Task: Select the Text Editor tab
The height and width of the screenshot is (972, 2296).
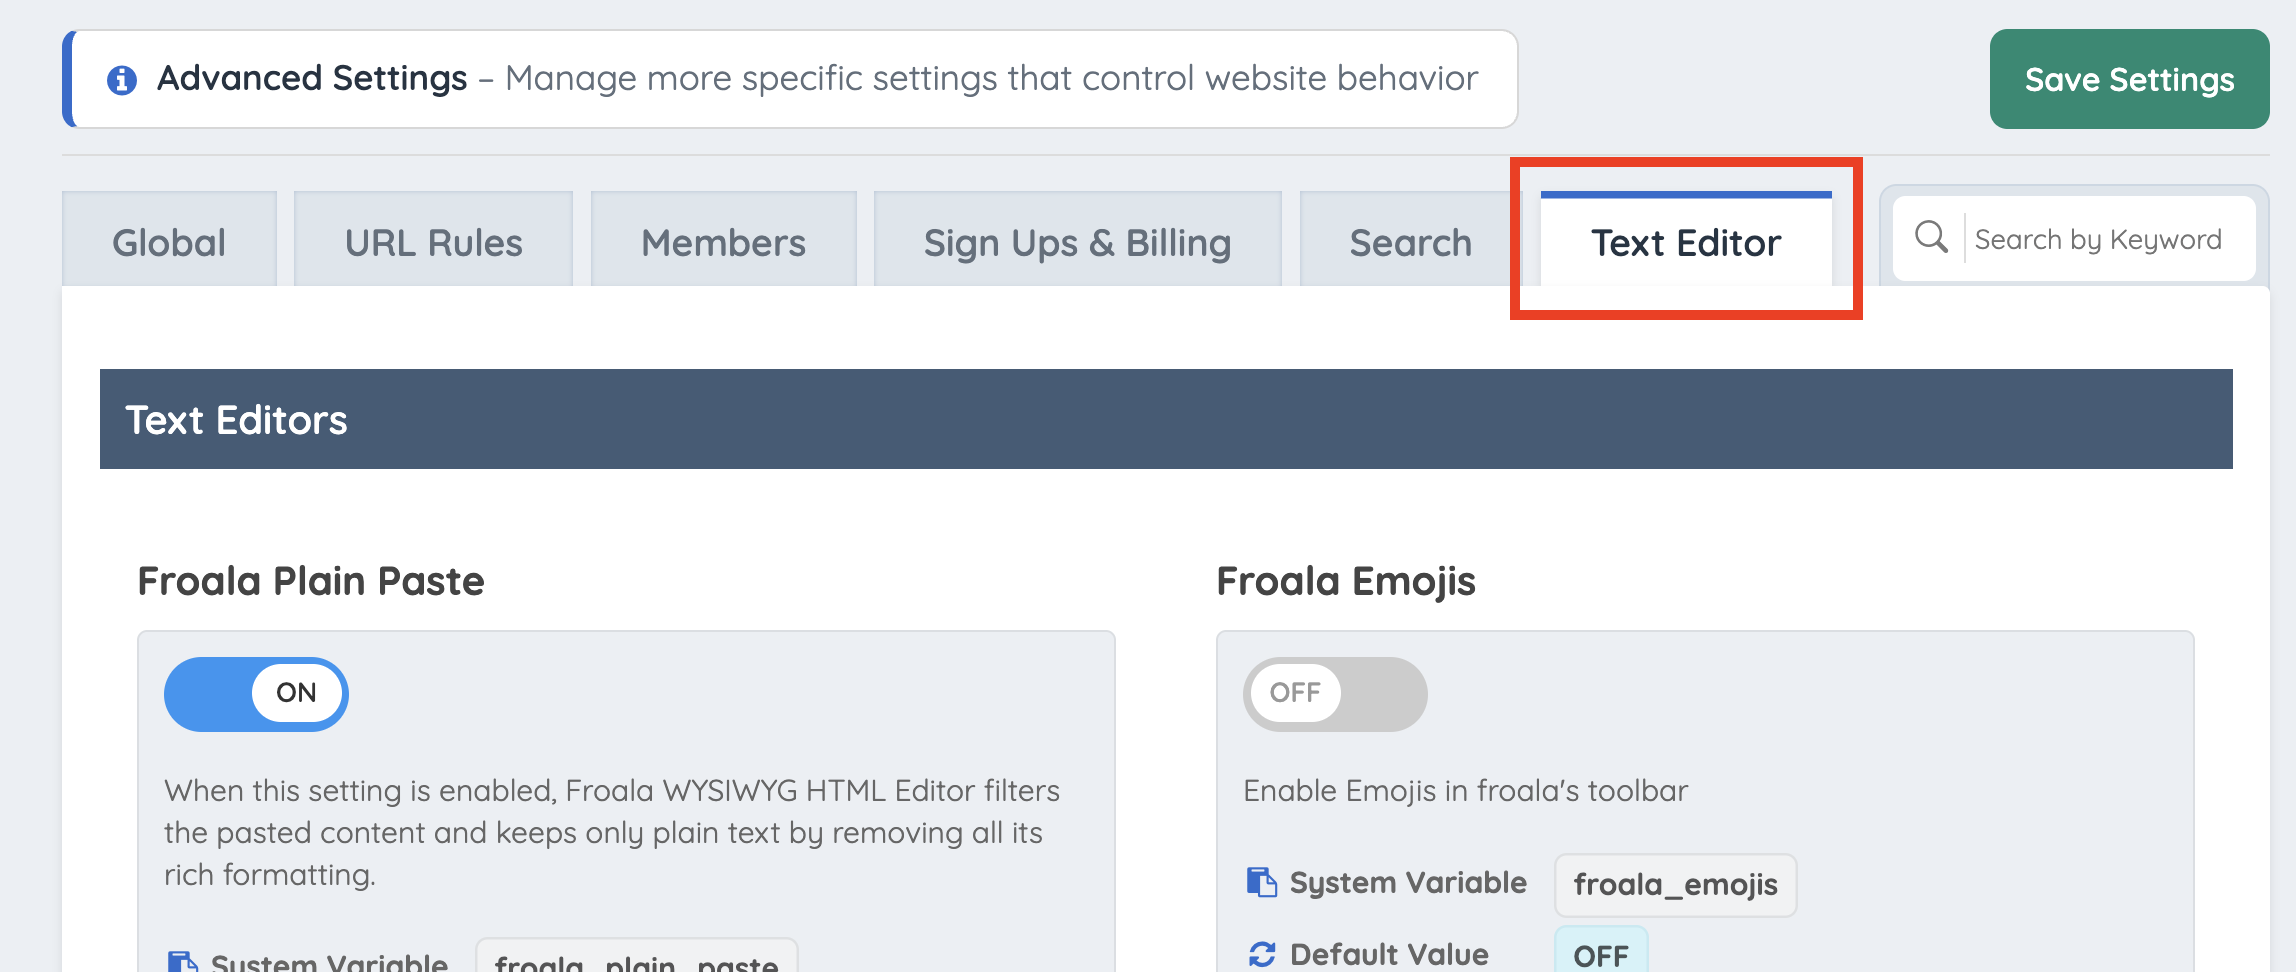Action: pos(1686,240)
